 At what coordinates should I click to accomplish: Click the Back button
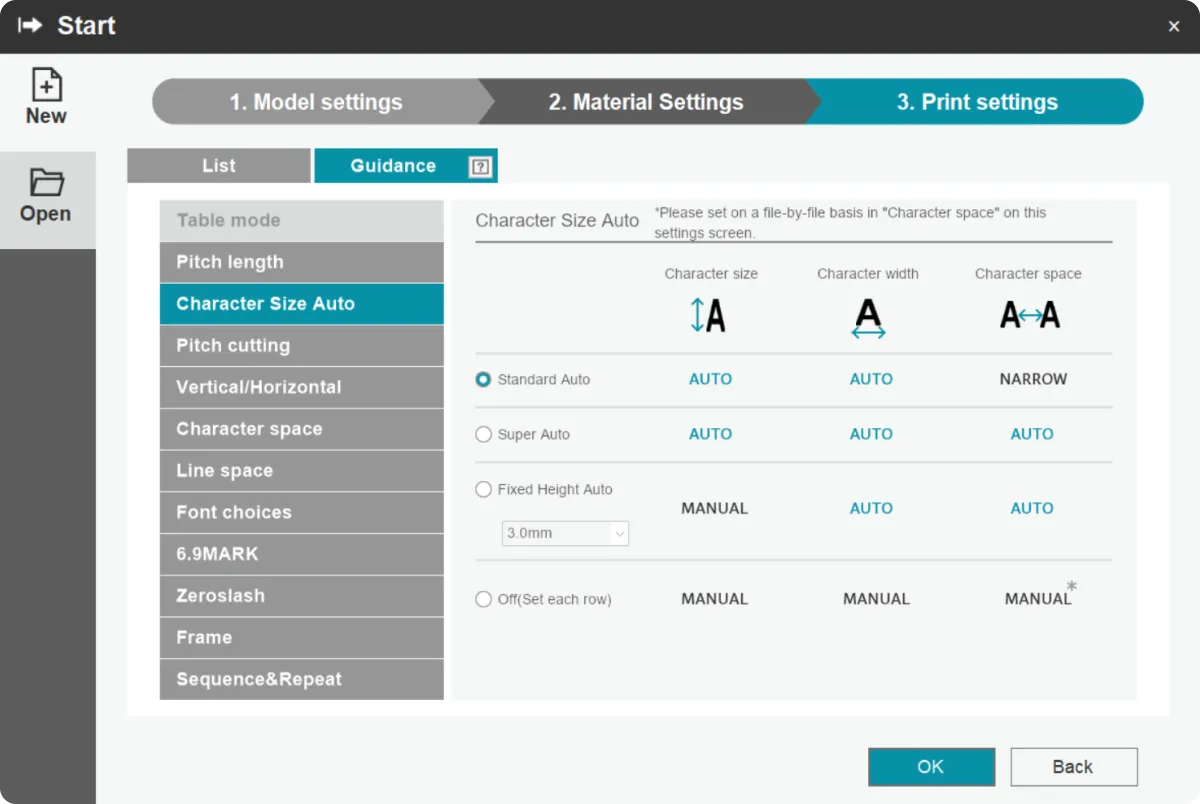(1073, 767)
